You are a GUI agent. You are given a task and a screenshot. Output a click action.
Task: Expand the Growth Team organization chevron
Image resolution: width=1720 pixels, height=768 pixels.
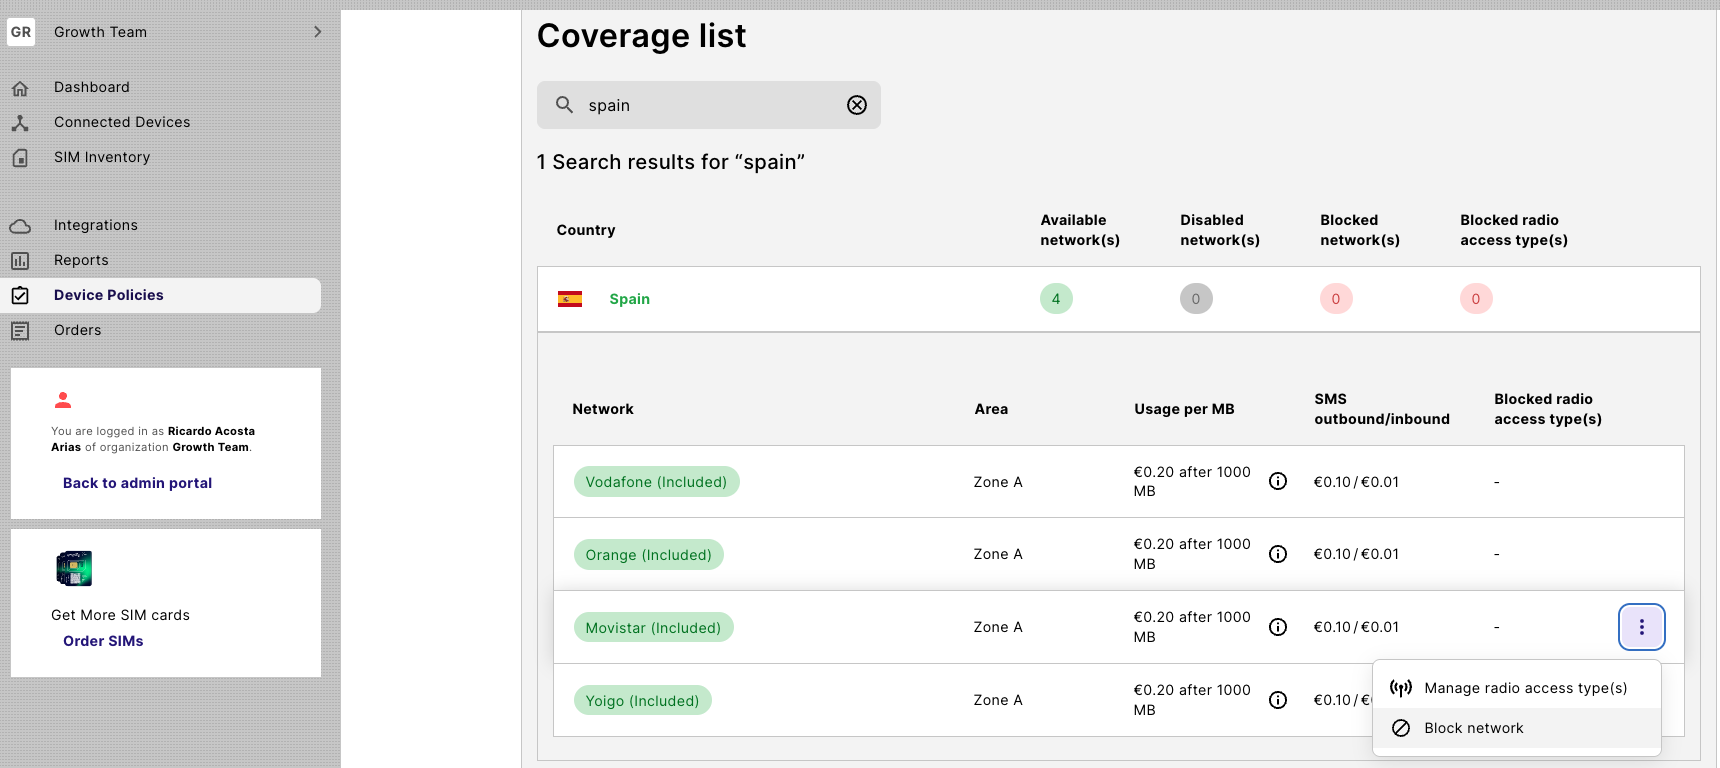[318, 32]
